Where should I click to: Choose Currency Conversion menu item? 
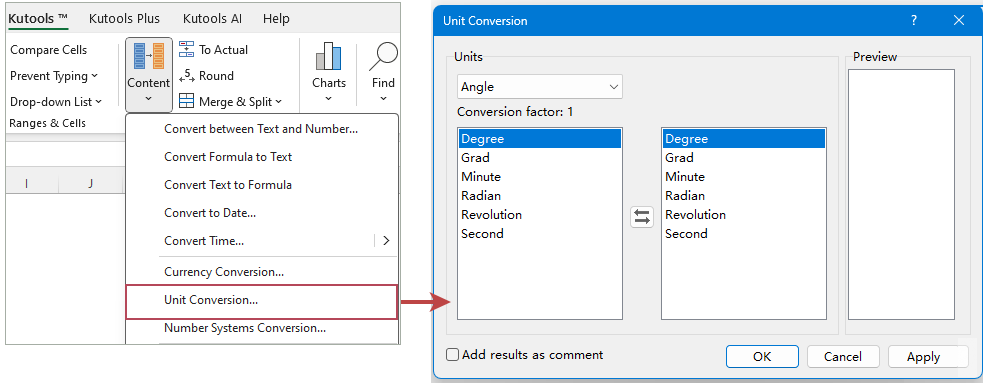coord(261,272)
